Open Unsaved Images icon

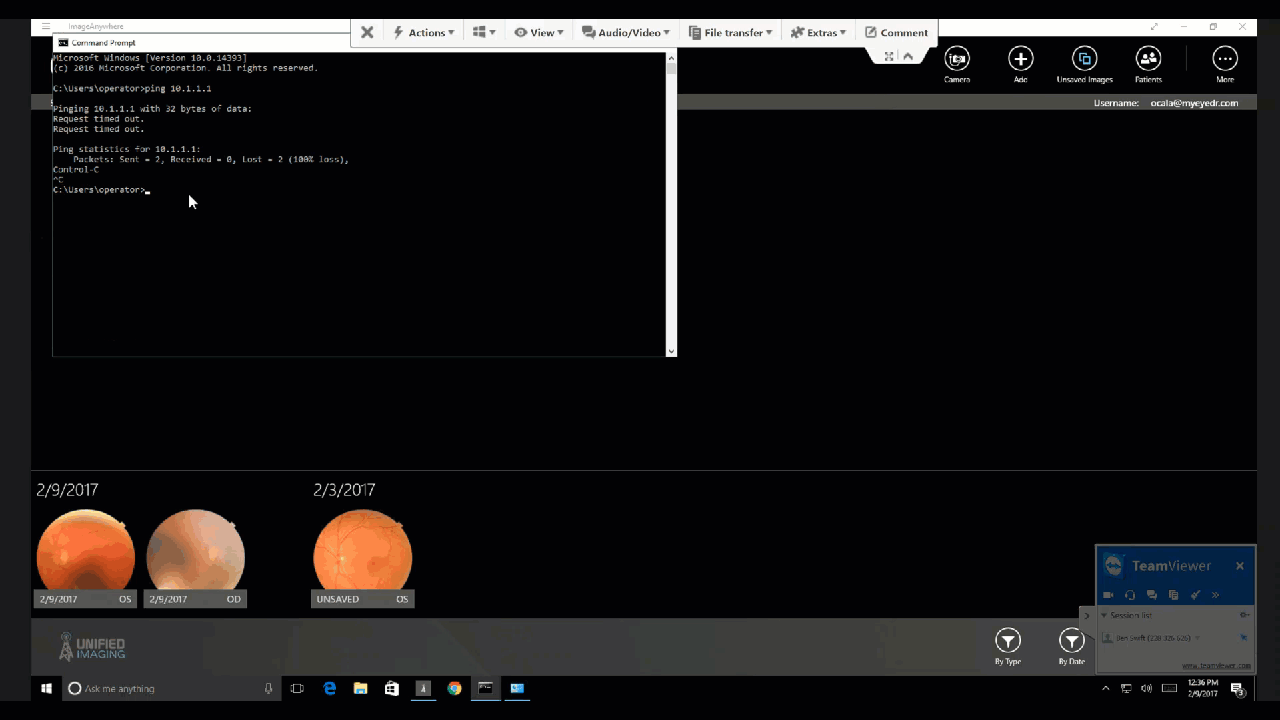pos(1084,59)
